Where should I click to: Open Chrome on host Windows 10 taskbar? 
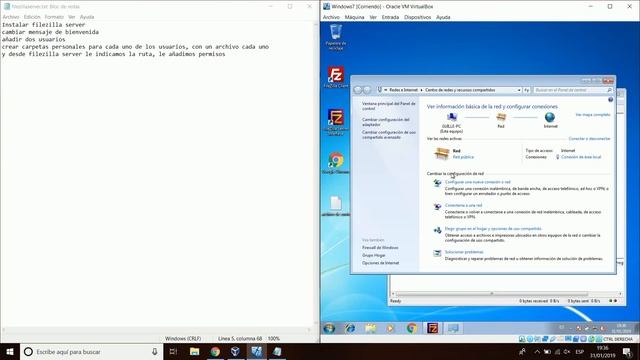[215, 352]
